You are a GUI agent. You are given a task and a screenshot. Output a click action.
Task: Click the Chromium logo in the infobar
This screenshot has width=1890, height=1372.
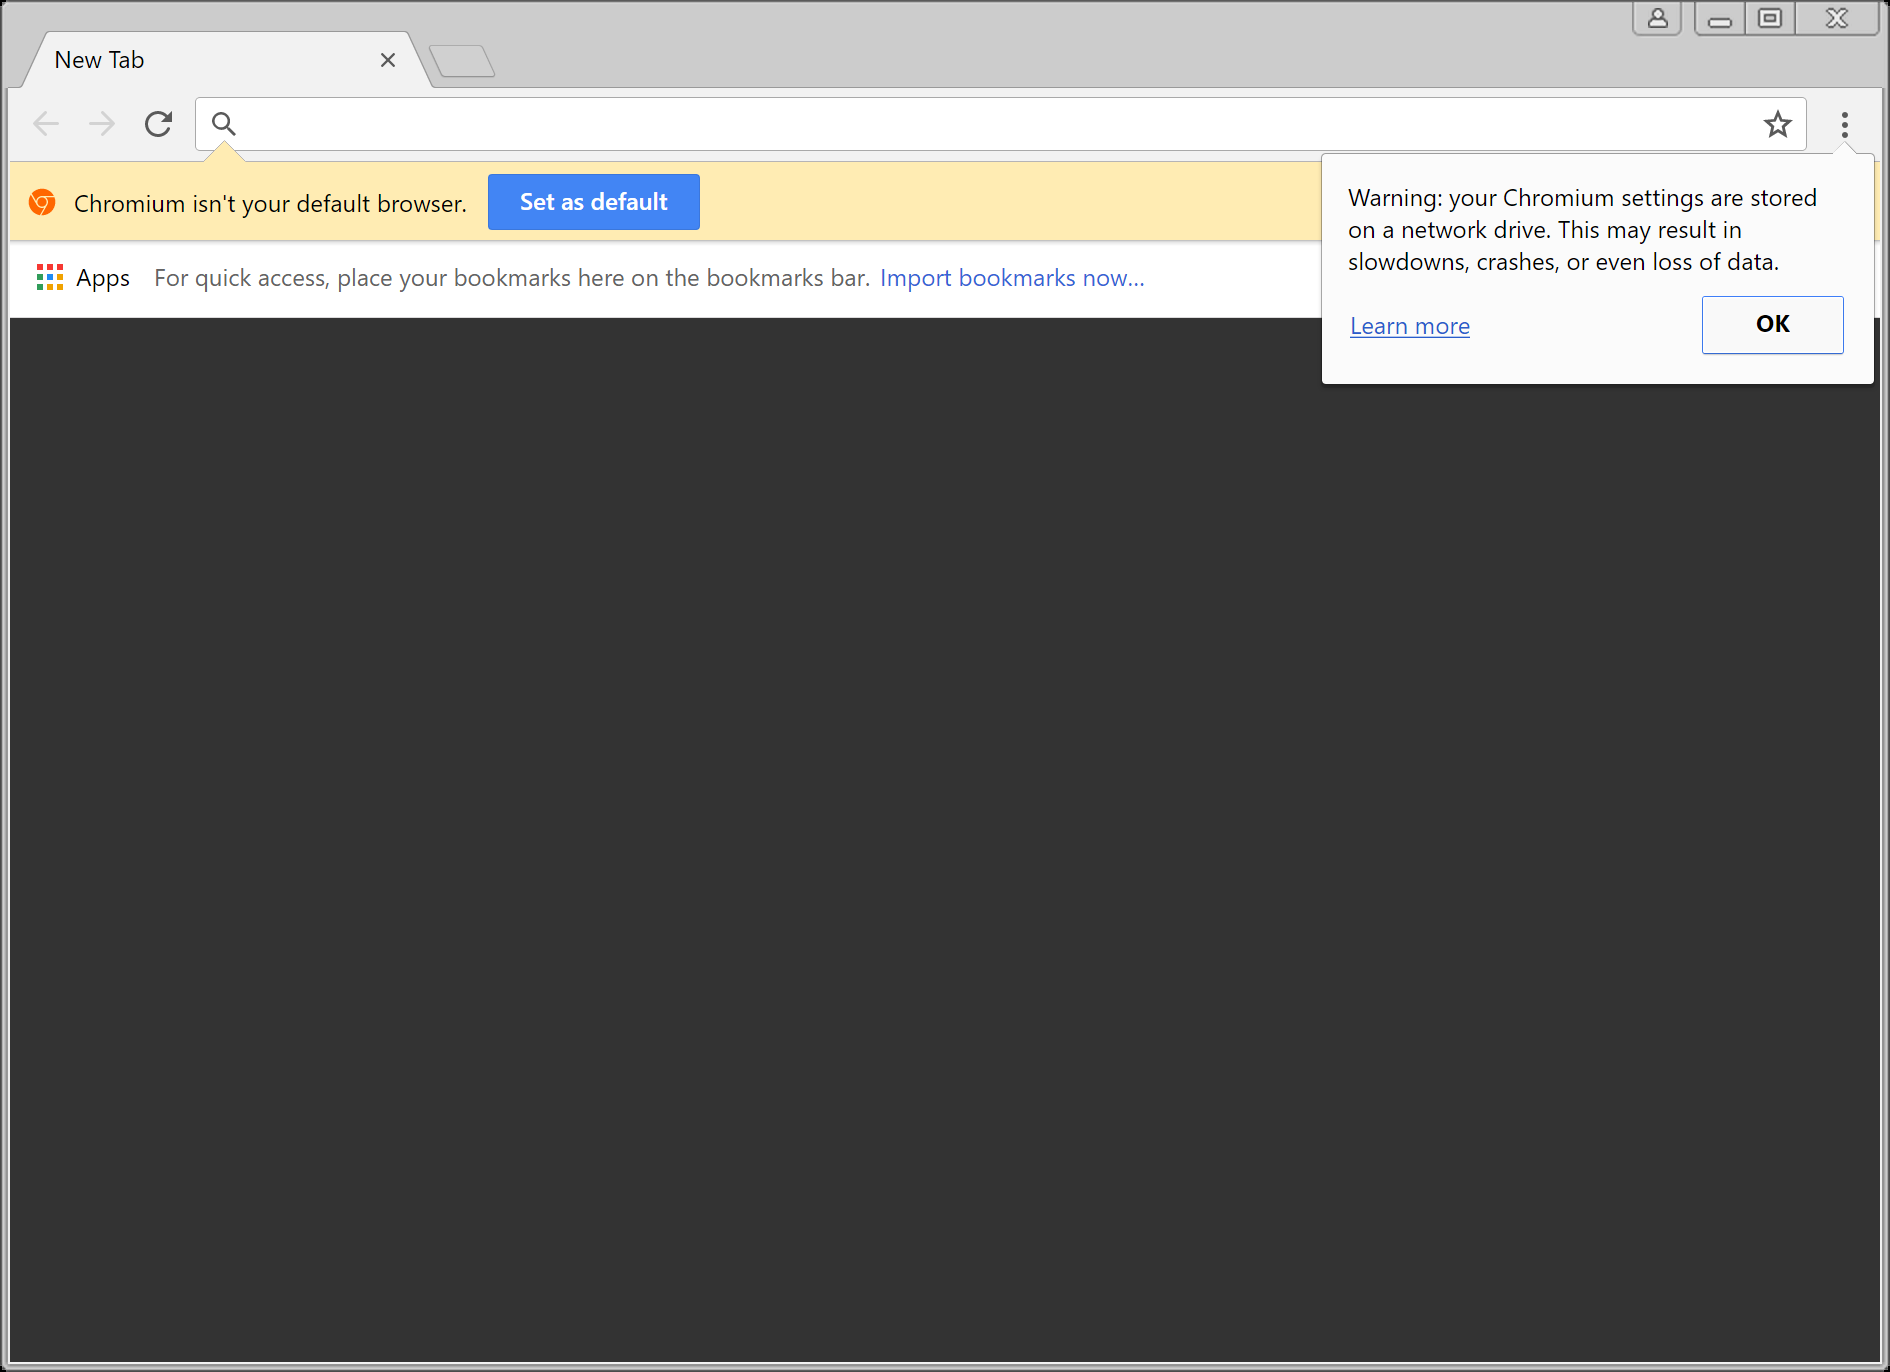tap(42, 202)
